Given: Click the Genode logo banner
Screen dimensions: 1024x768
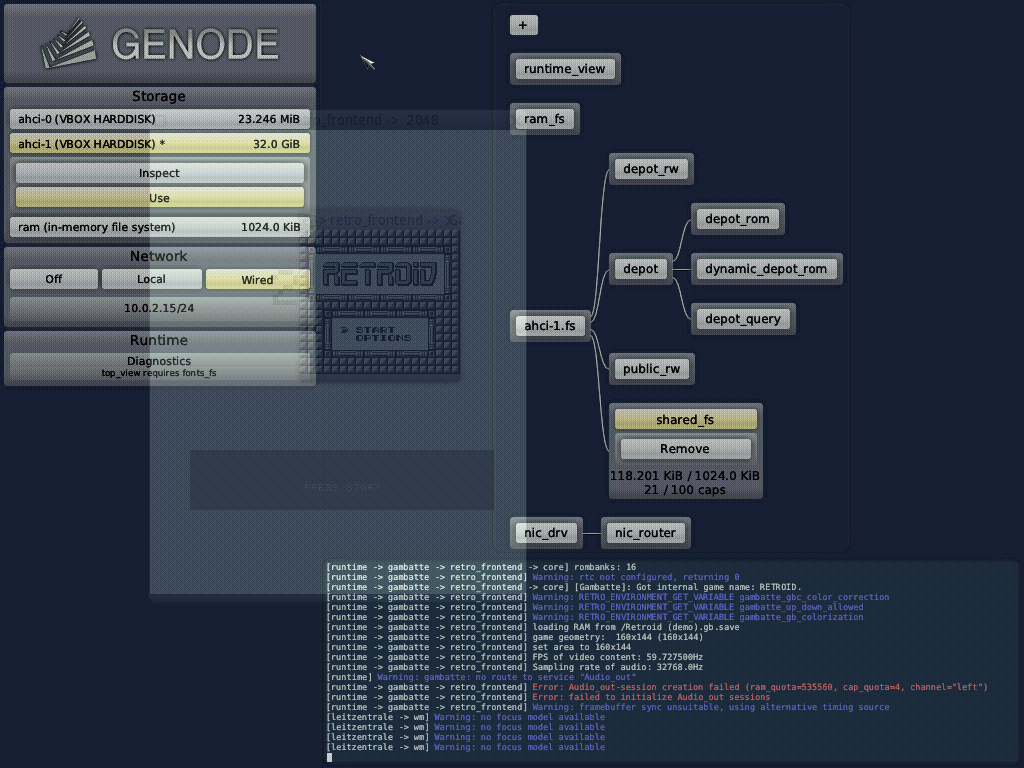Looking at the screenshot, I should [160, 44].
